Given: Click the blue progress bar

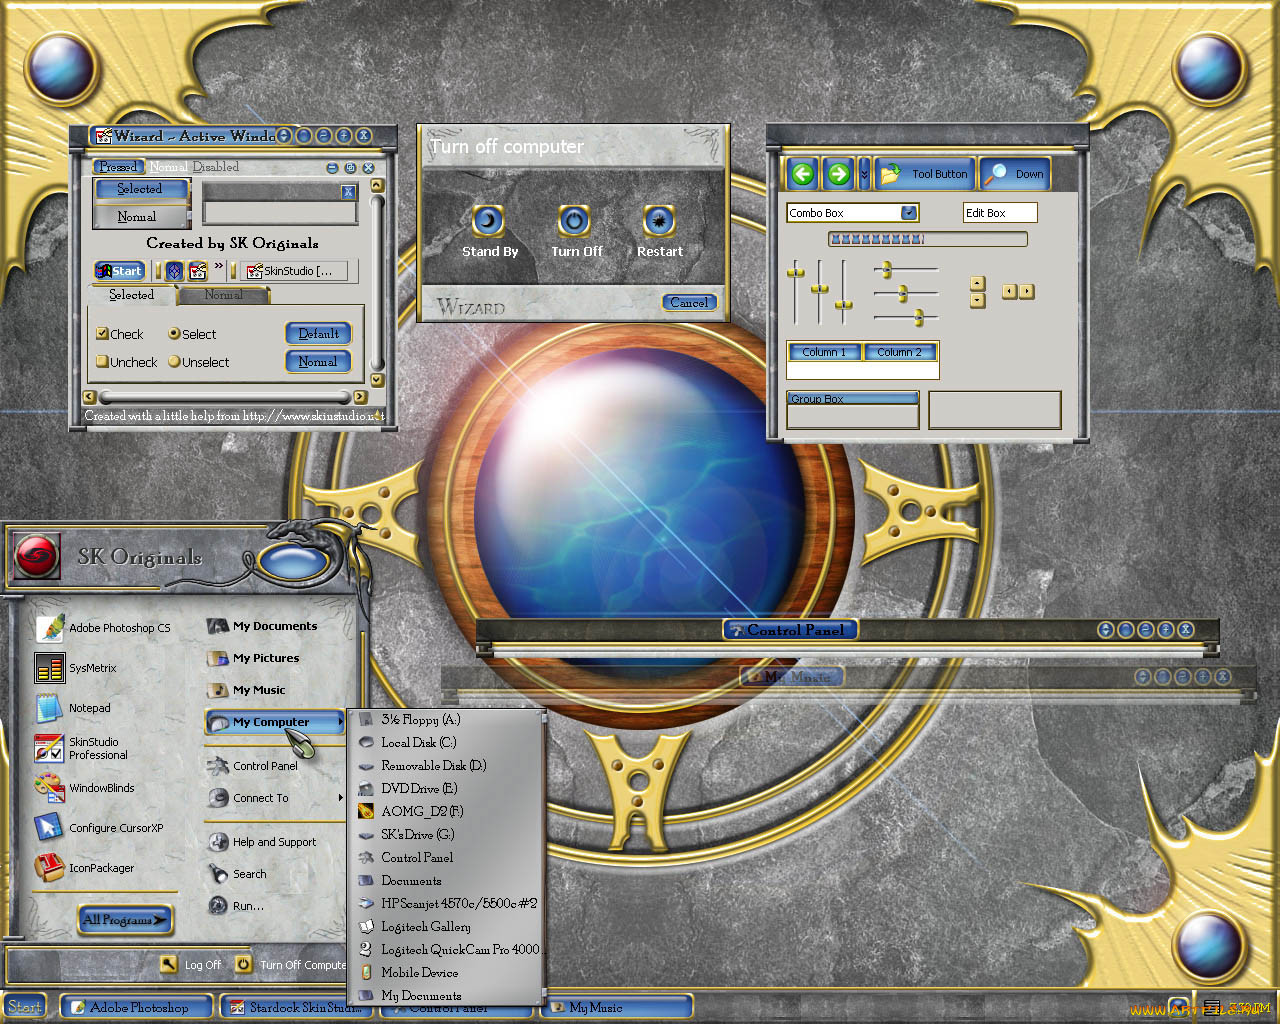Looking at the screenshot, I should (927, 239).
